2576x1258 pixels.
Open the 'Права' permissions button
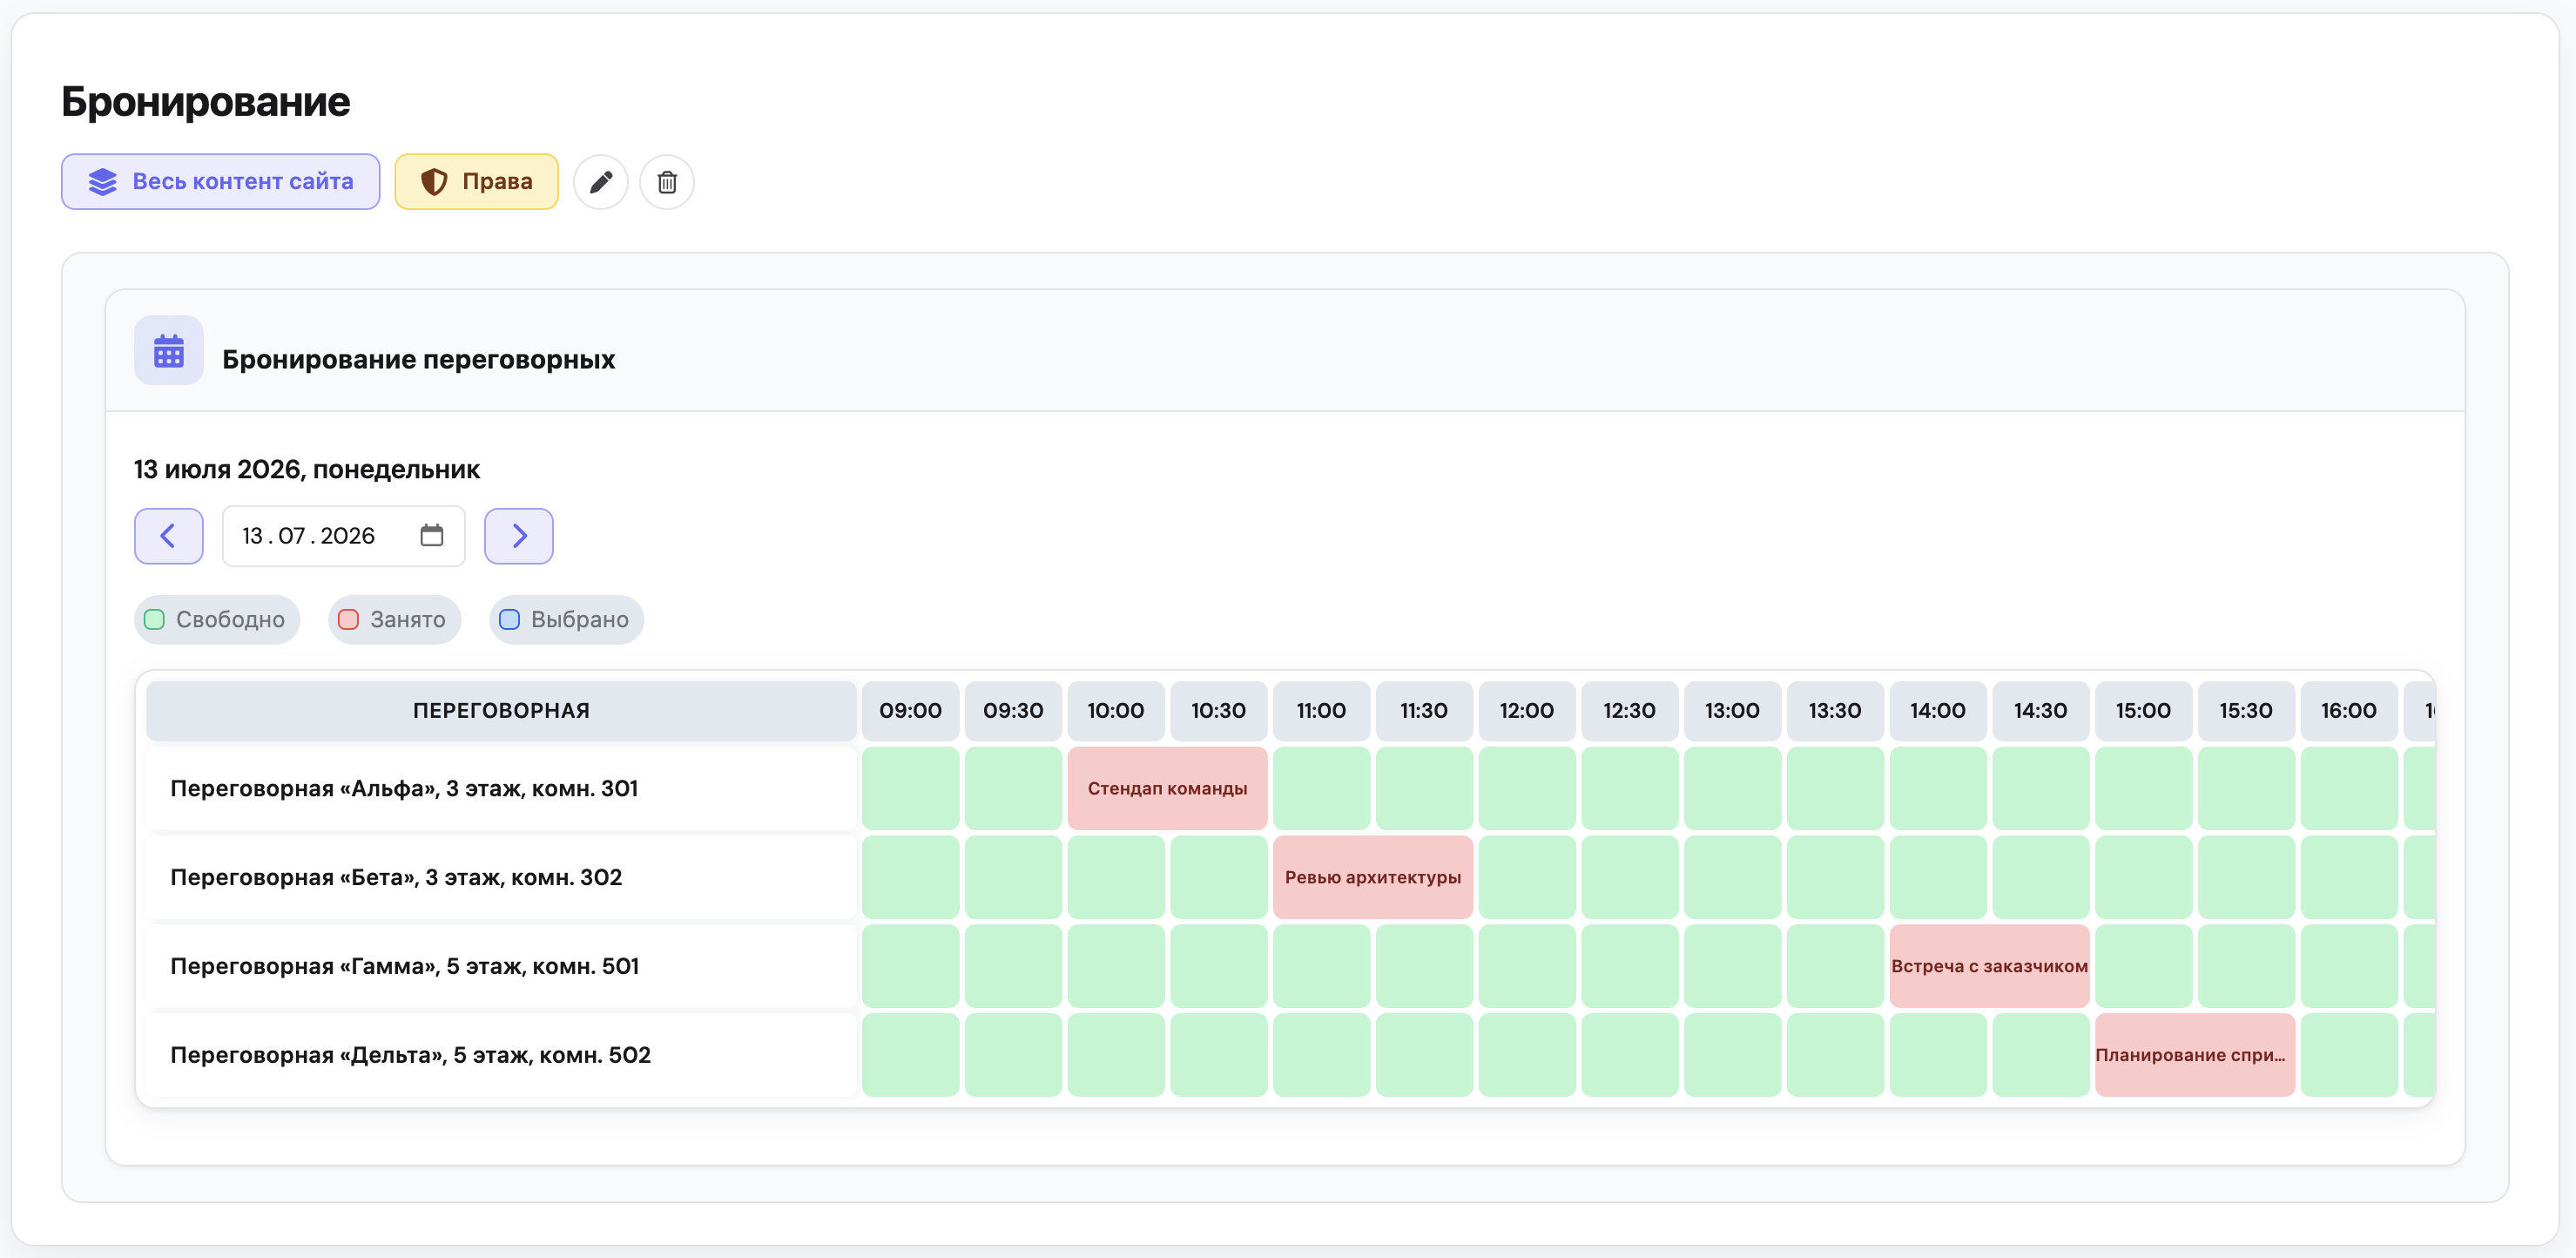(476, 182)
